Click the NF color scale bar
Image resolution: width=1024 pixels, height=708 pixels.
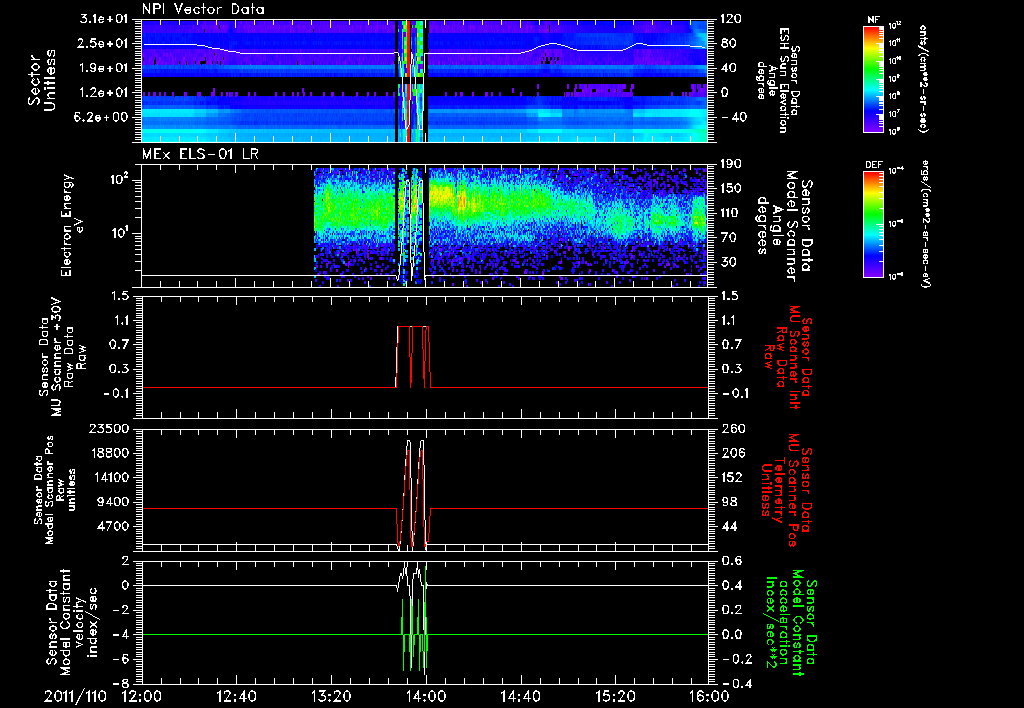874,78
